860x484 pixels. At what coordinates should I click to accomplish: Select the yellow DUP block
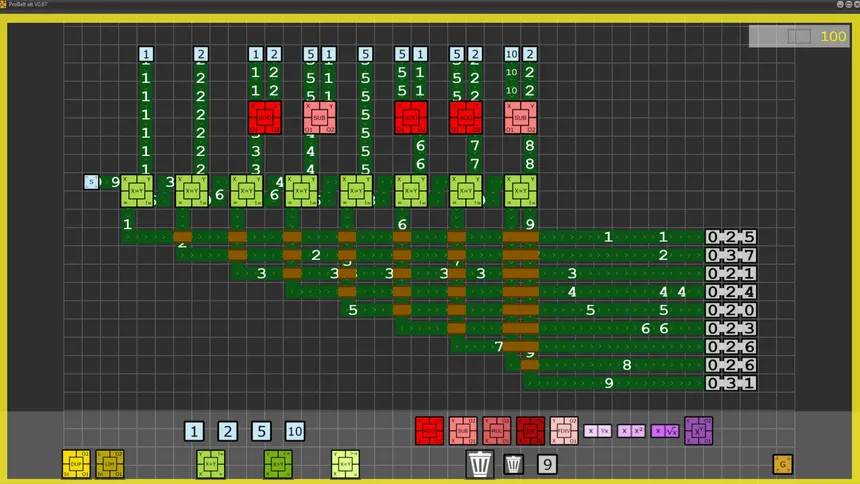coord(76,464)
